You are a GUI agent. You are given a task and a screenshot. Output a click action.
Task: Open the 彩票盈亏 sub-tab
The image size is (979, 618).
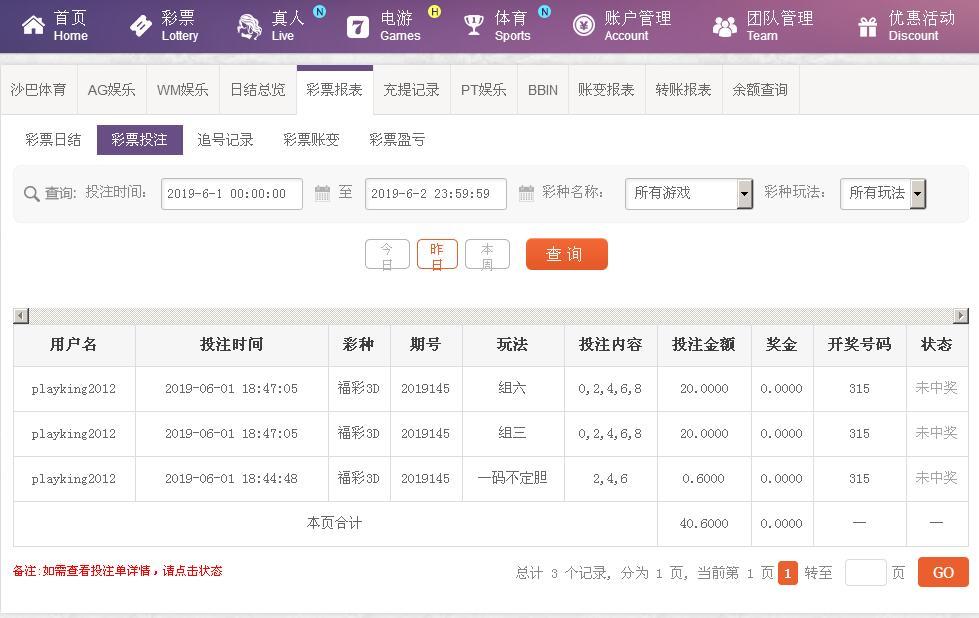point(397,140)
